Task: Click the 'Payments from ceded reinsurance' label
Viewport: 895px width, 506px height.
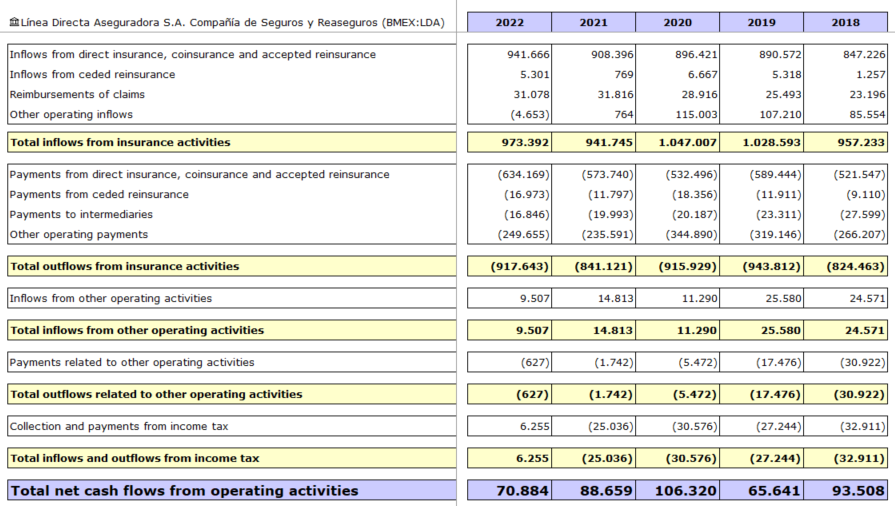Action: coord(99,194)
